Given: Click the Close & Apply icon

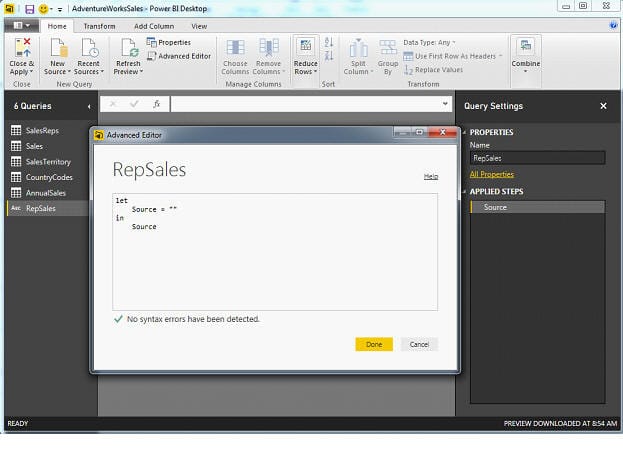Looking at the screenshot, I should pos(23,47).
